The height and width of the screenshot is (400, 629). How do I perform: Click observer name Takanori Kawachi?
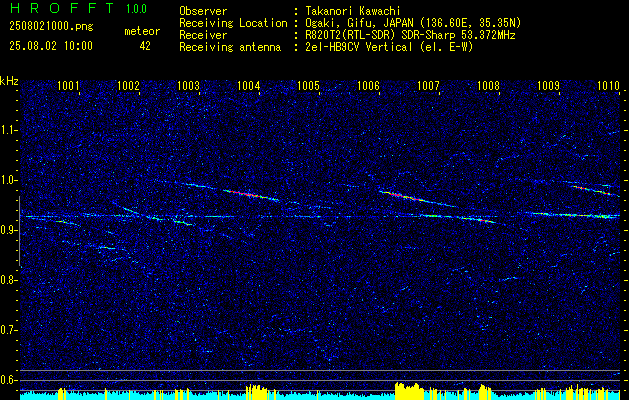pyautogui.click(x=353, y=11)
